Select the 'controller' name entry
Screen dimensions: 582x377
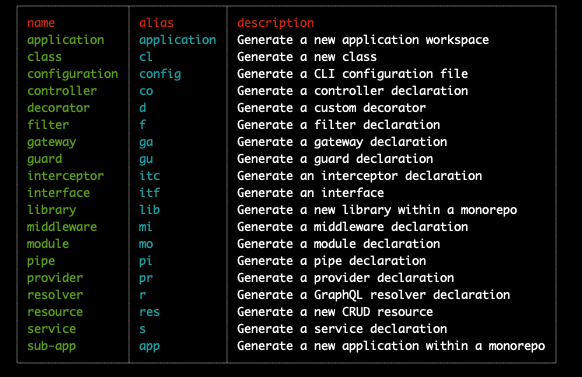[62, 91]
